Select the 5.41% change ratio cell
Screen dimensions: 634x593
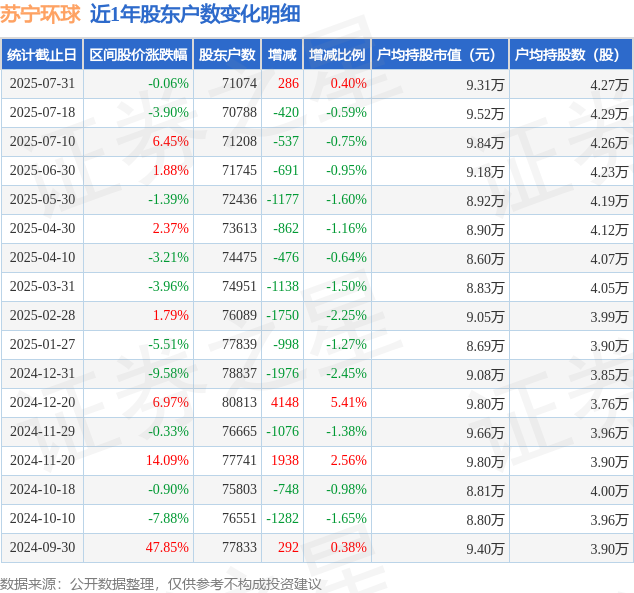tap(337, 403)
